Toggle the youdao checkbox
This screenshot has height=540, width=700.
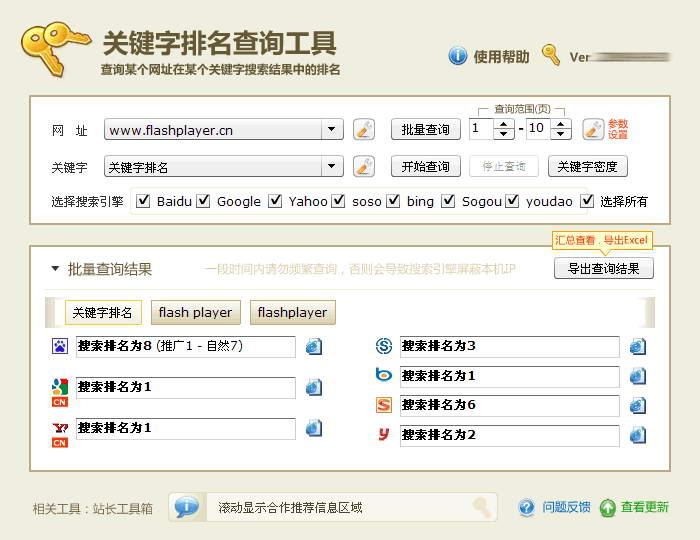click(x=512, y=201)
